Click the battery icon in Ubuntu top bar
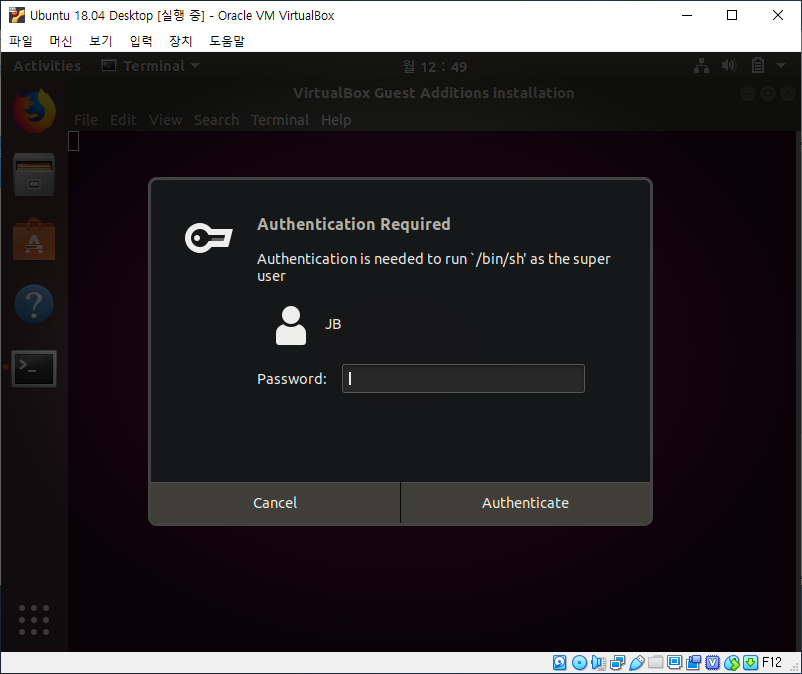This screenshot has height=674, width=802. point(758,65)
